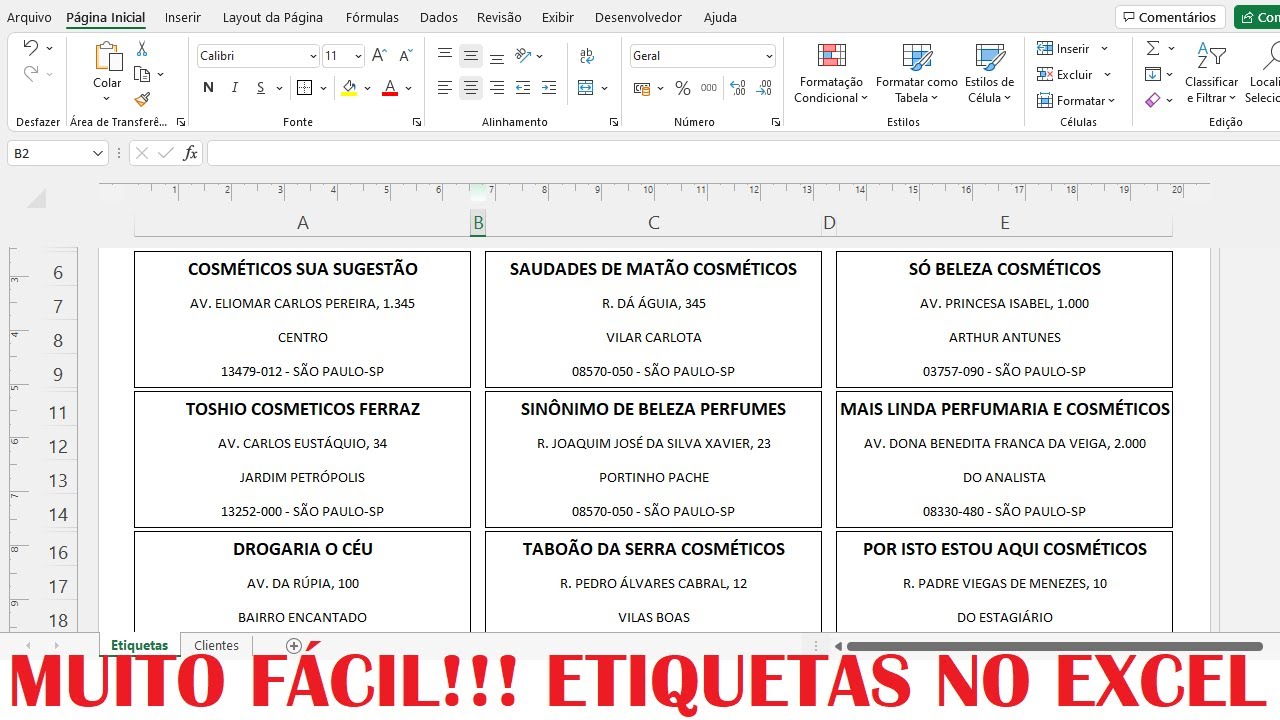Click the new sheet plus icon

click(x=294, y=646)
